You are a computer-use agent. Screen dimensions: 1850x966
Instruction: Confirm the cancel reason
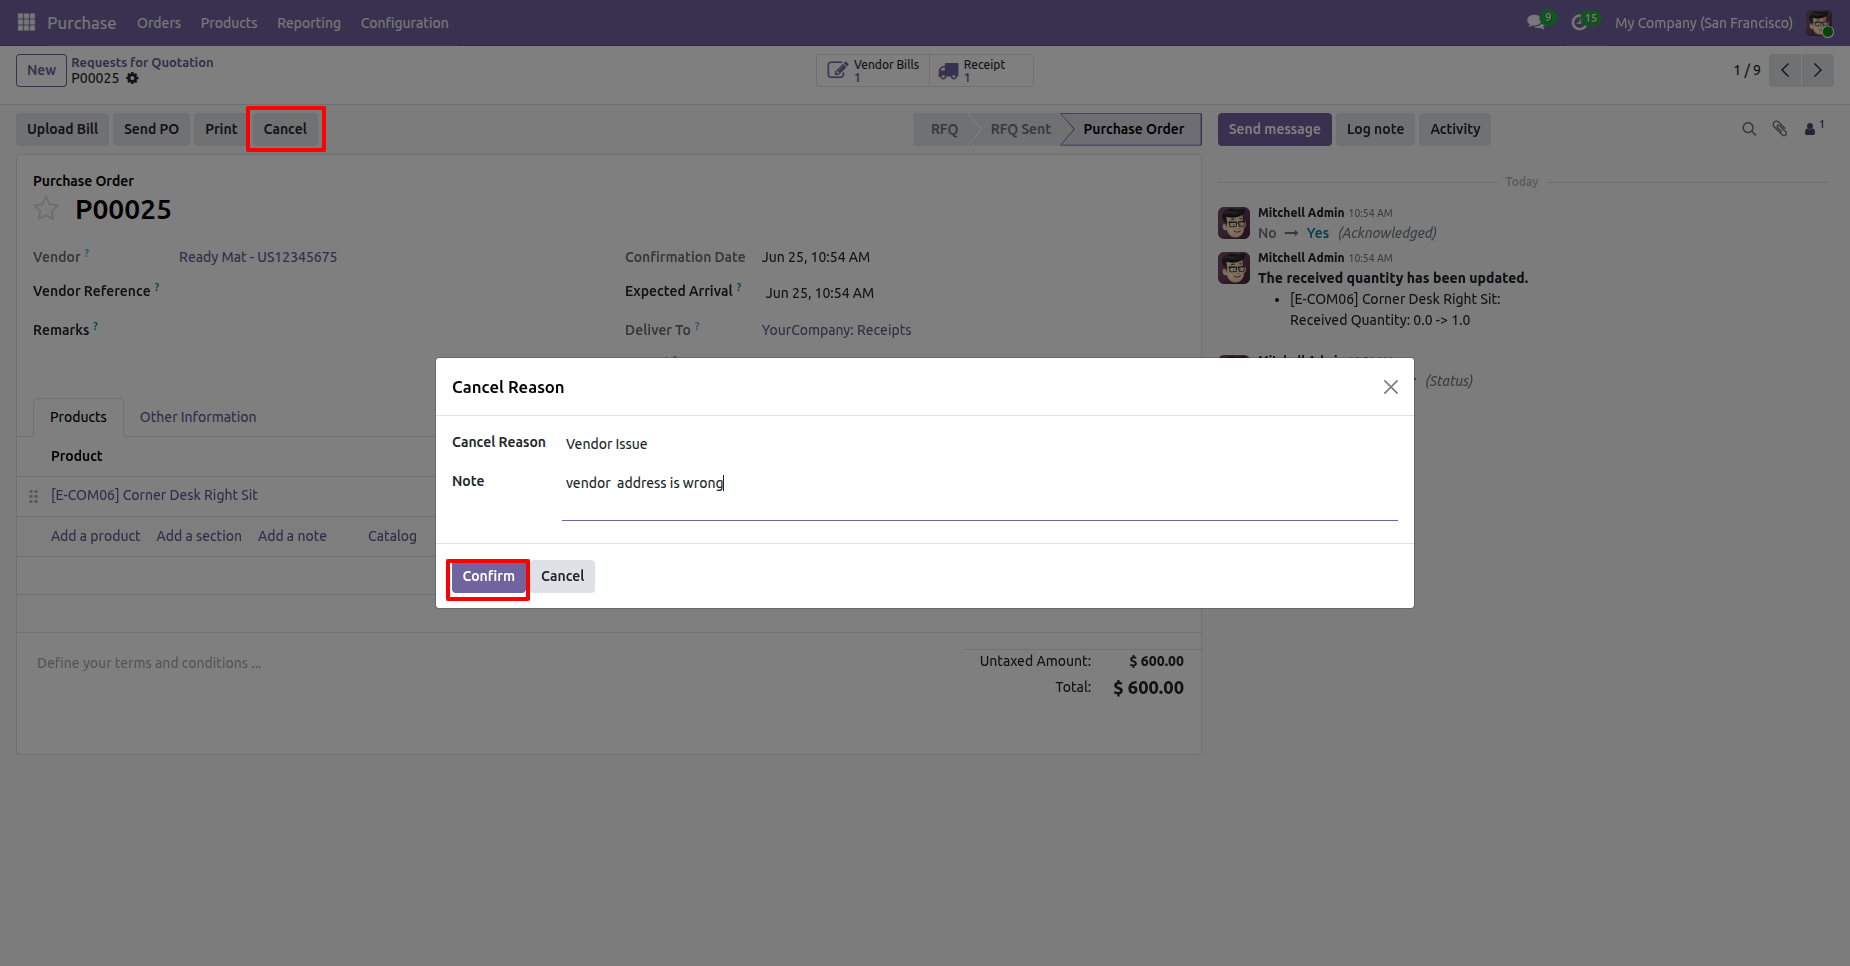488,576
